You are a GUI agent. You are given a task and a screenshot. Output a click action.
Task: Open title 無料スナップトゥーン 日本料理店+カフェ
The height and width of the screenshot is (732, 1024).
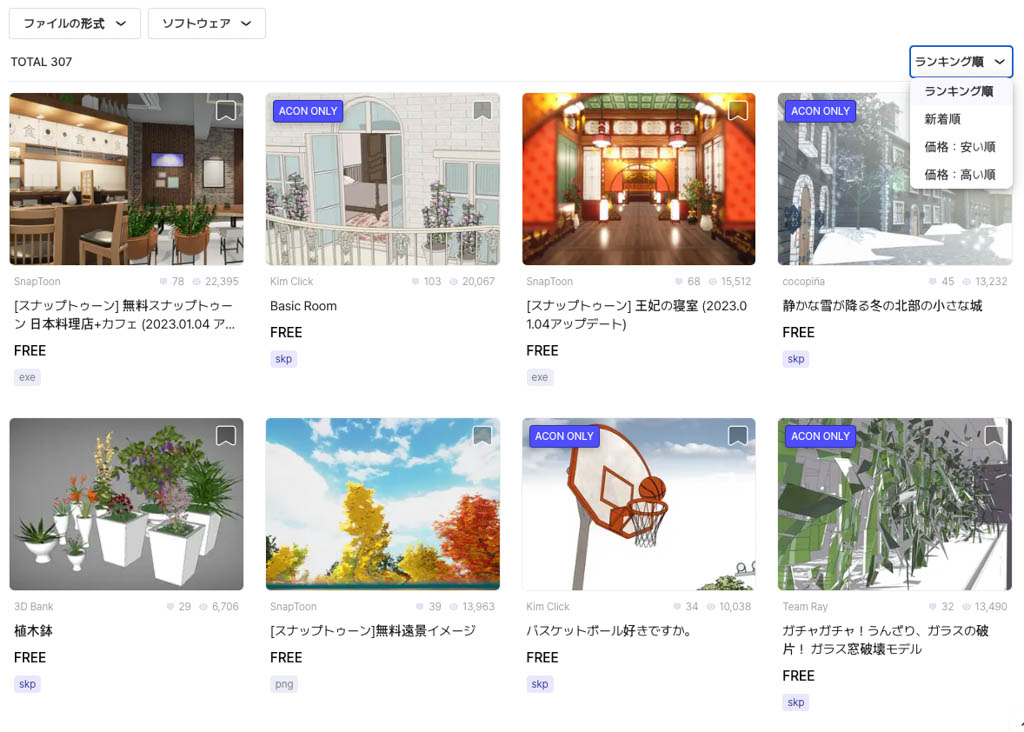tap(125, 315)
